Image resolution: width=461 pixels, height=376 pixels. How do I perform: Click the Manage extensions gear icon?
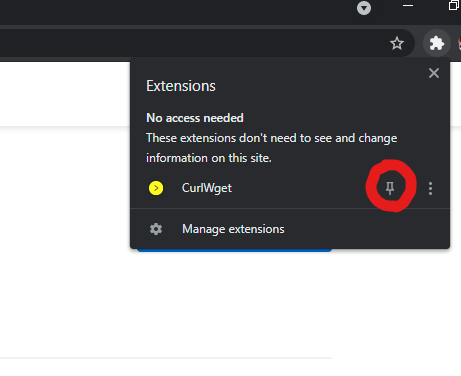(156, 229)
